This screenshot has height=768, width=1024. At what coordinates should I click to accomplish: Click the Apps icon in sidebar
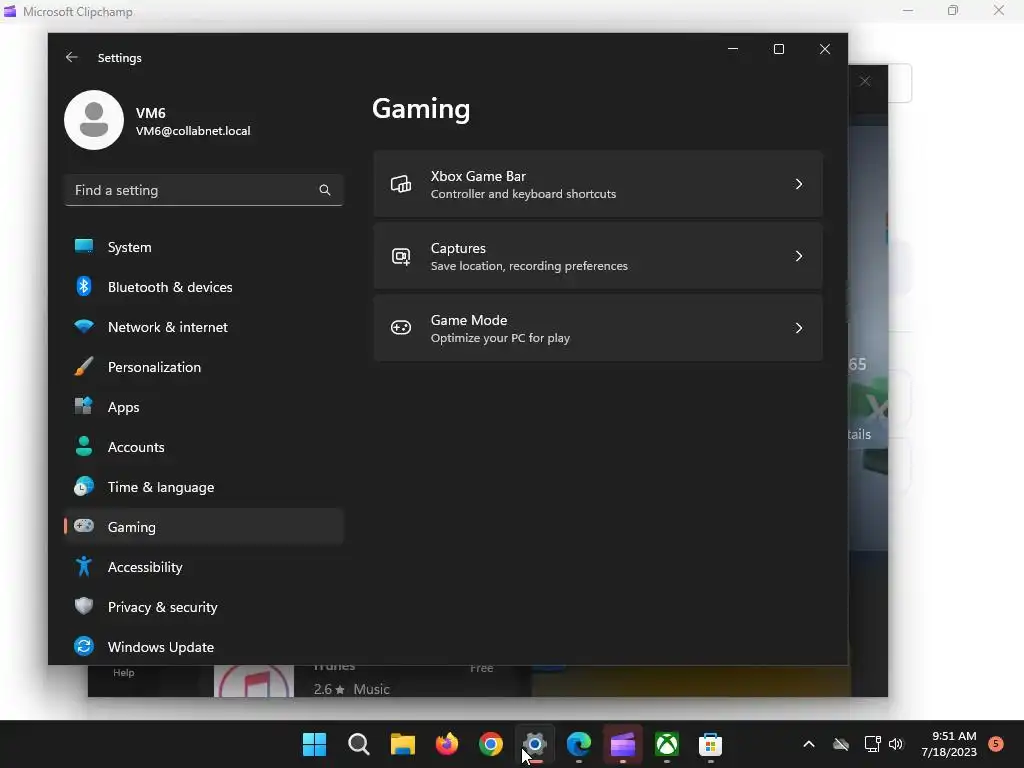pos(84,406)
